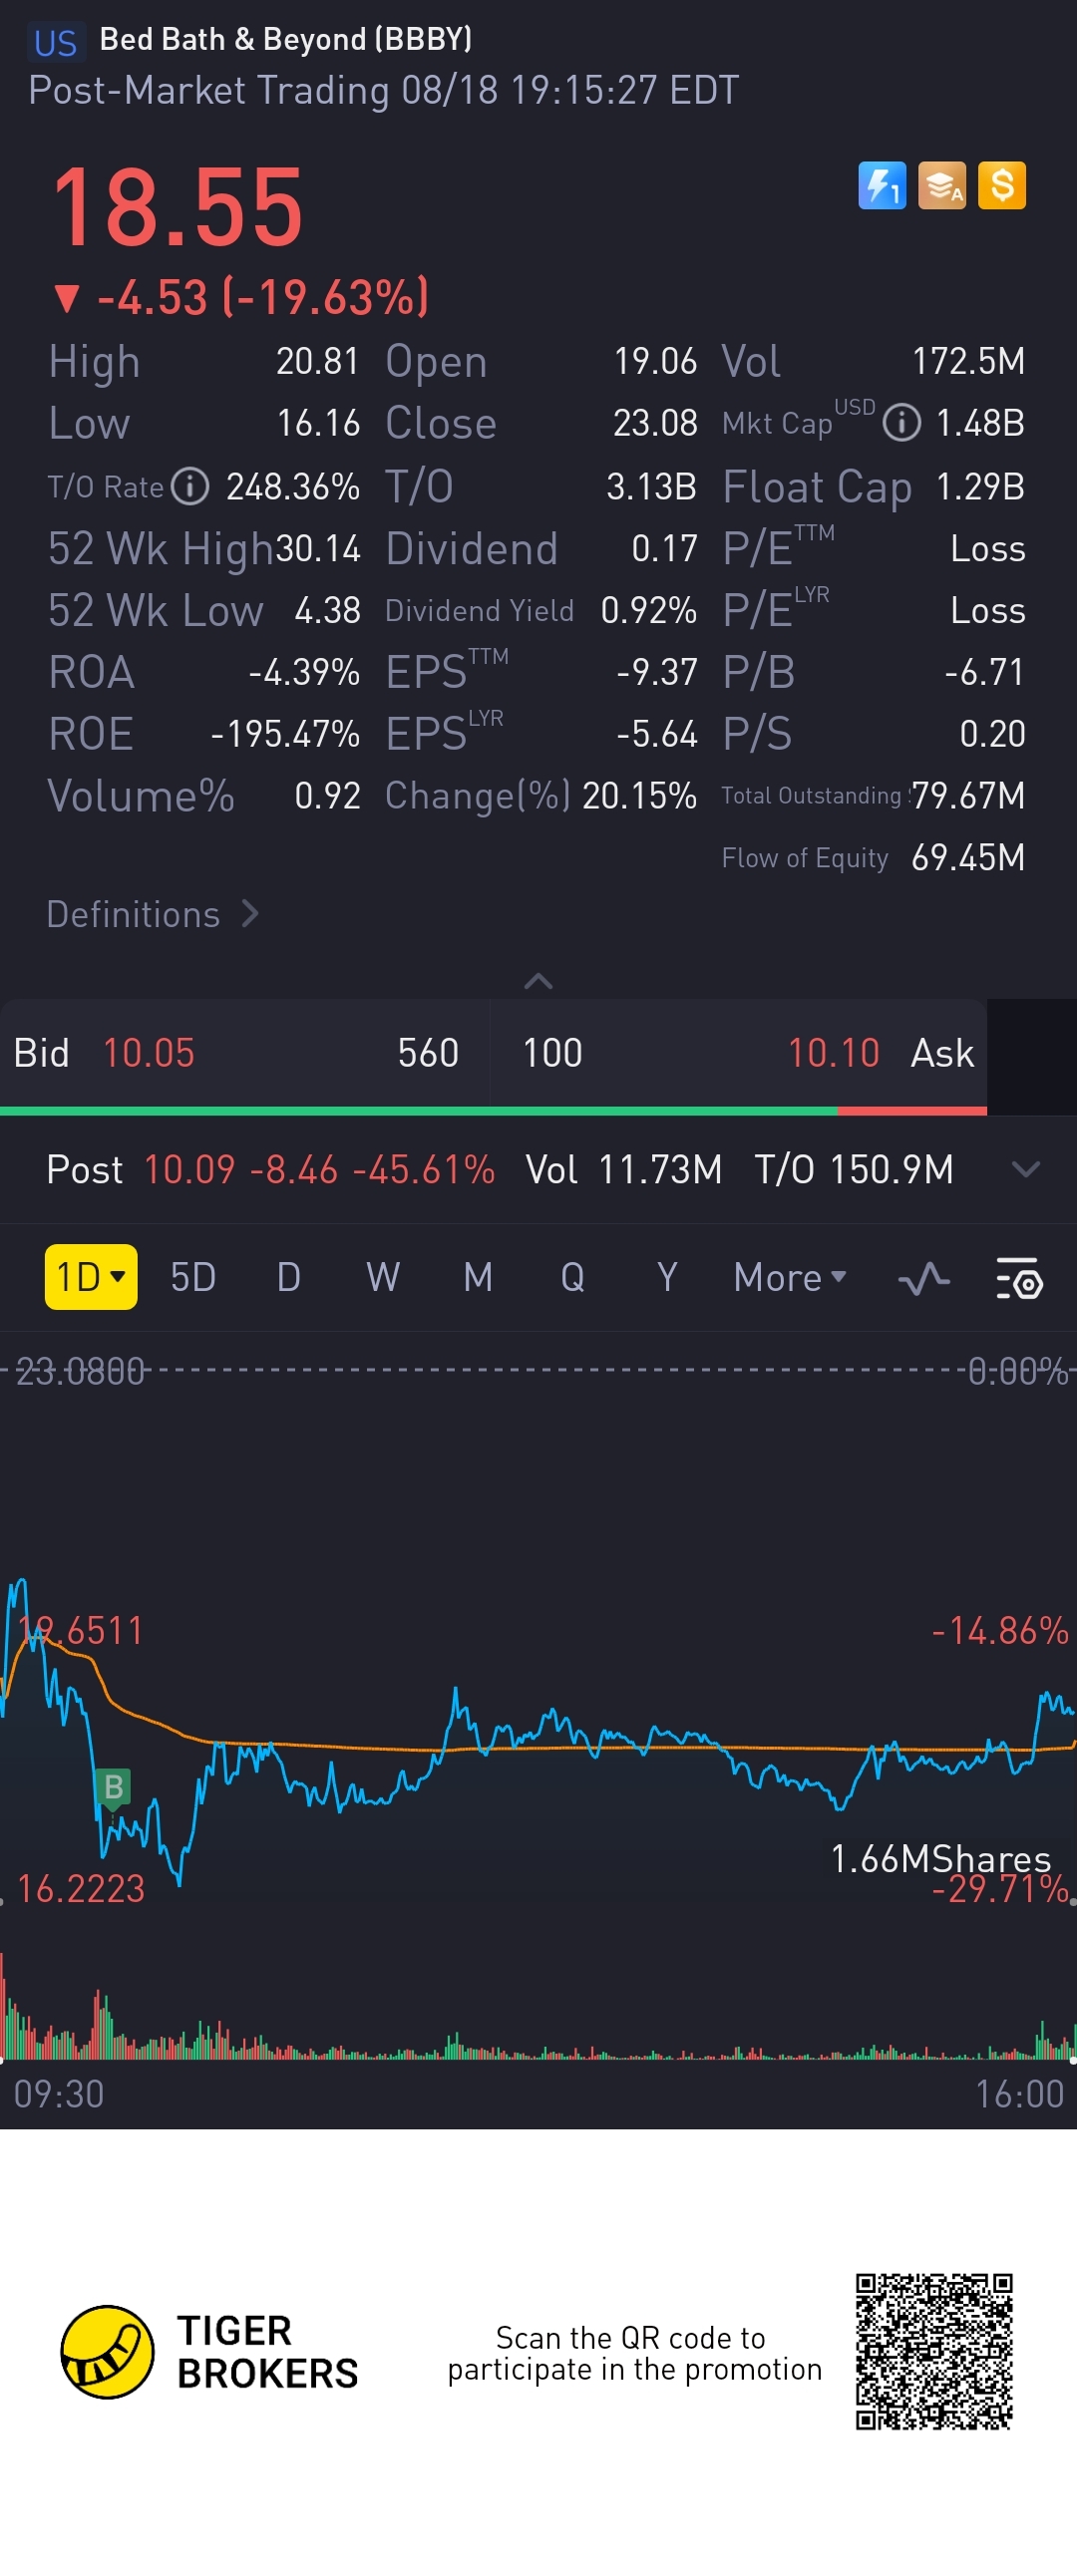
Task: Tap the green B marker on chart
Action: click(114, 1786)
